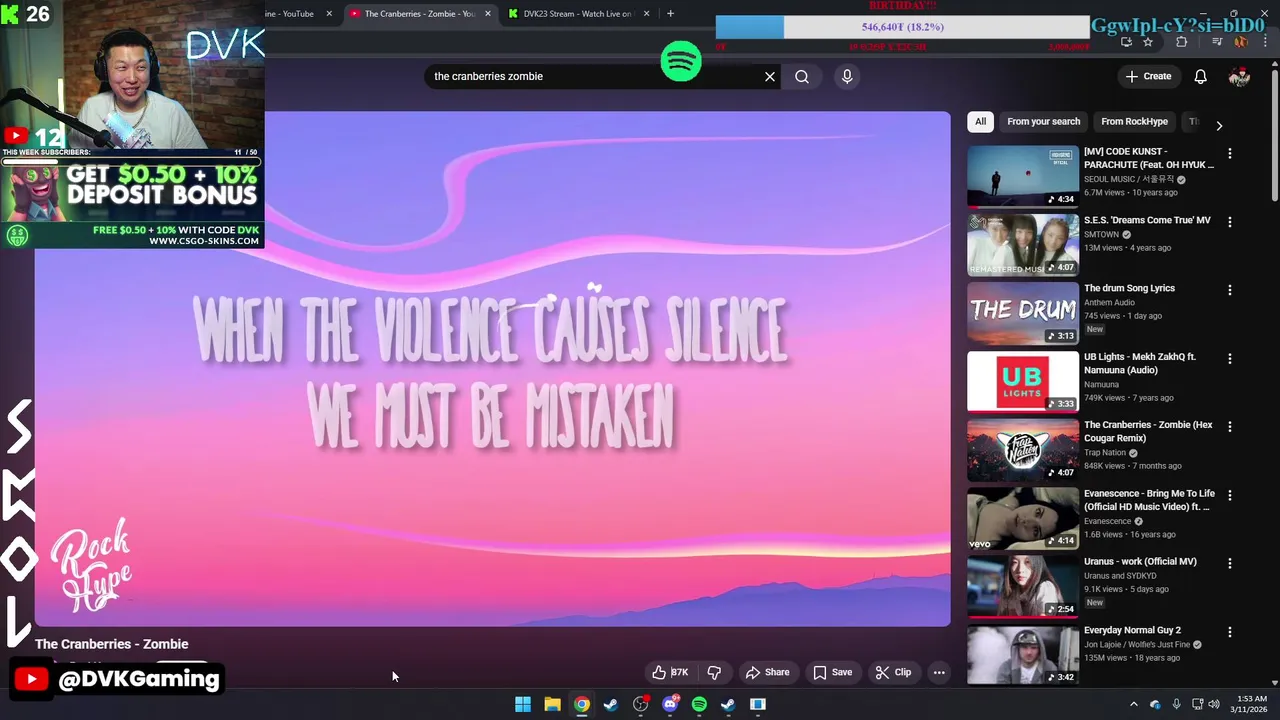Click the 'SMTOWN' channel name
Screen dimensions: 1280x720
[x=1101, y=235]
